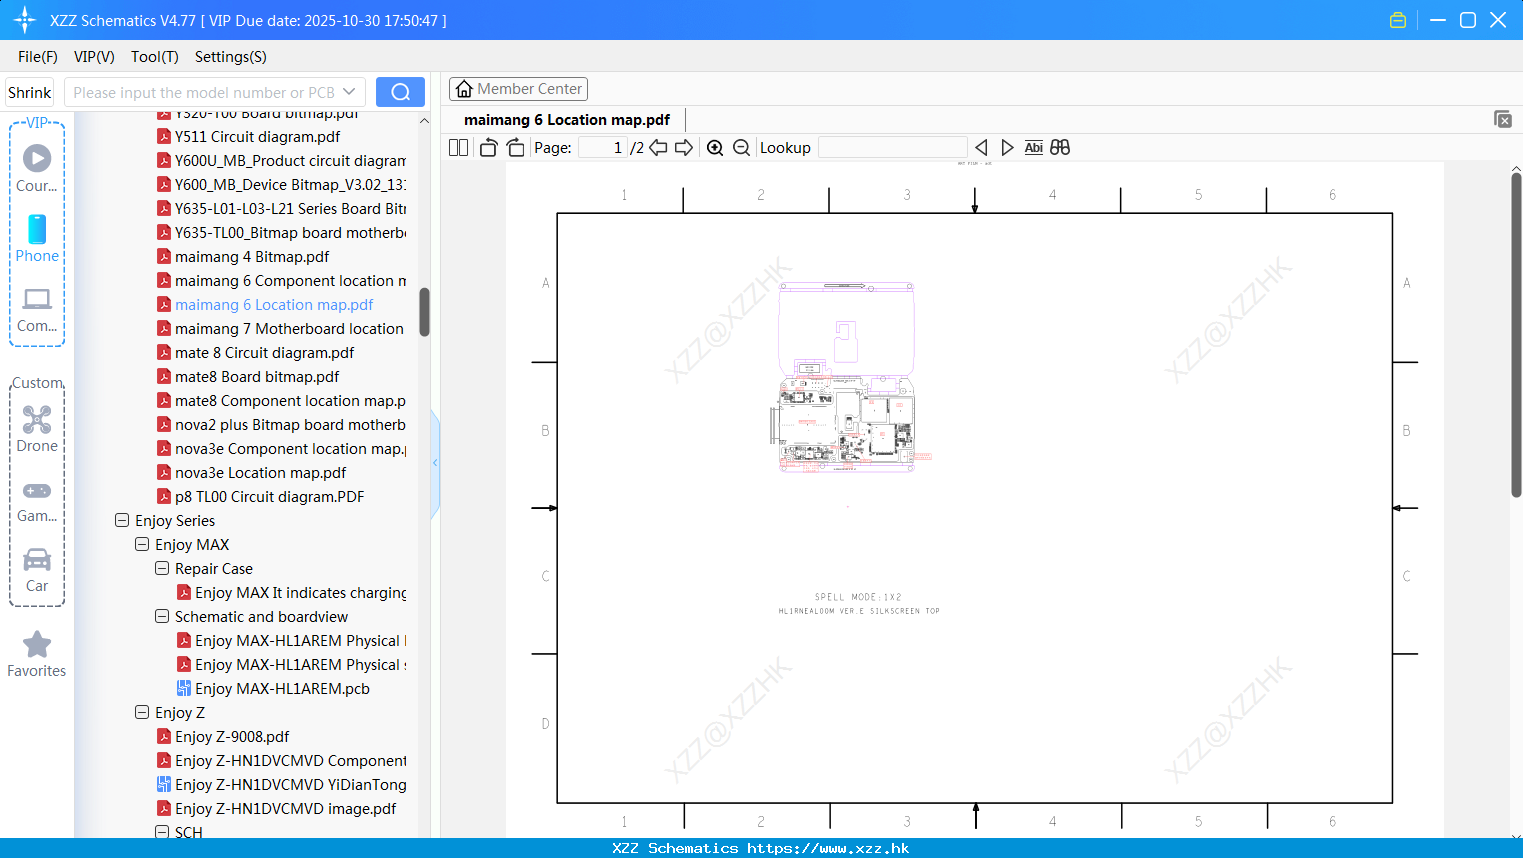Open the Member Center
The height and width of the screenshot is (858, 1523).
518,89
